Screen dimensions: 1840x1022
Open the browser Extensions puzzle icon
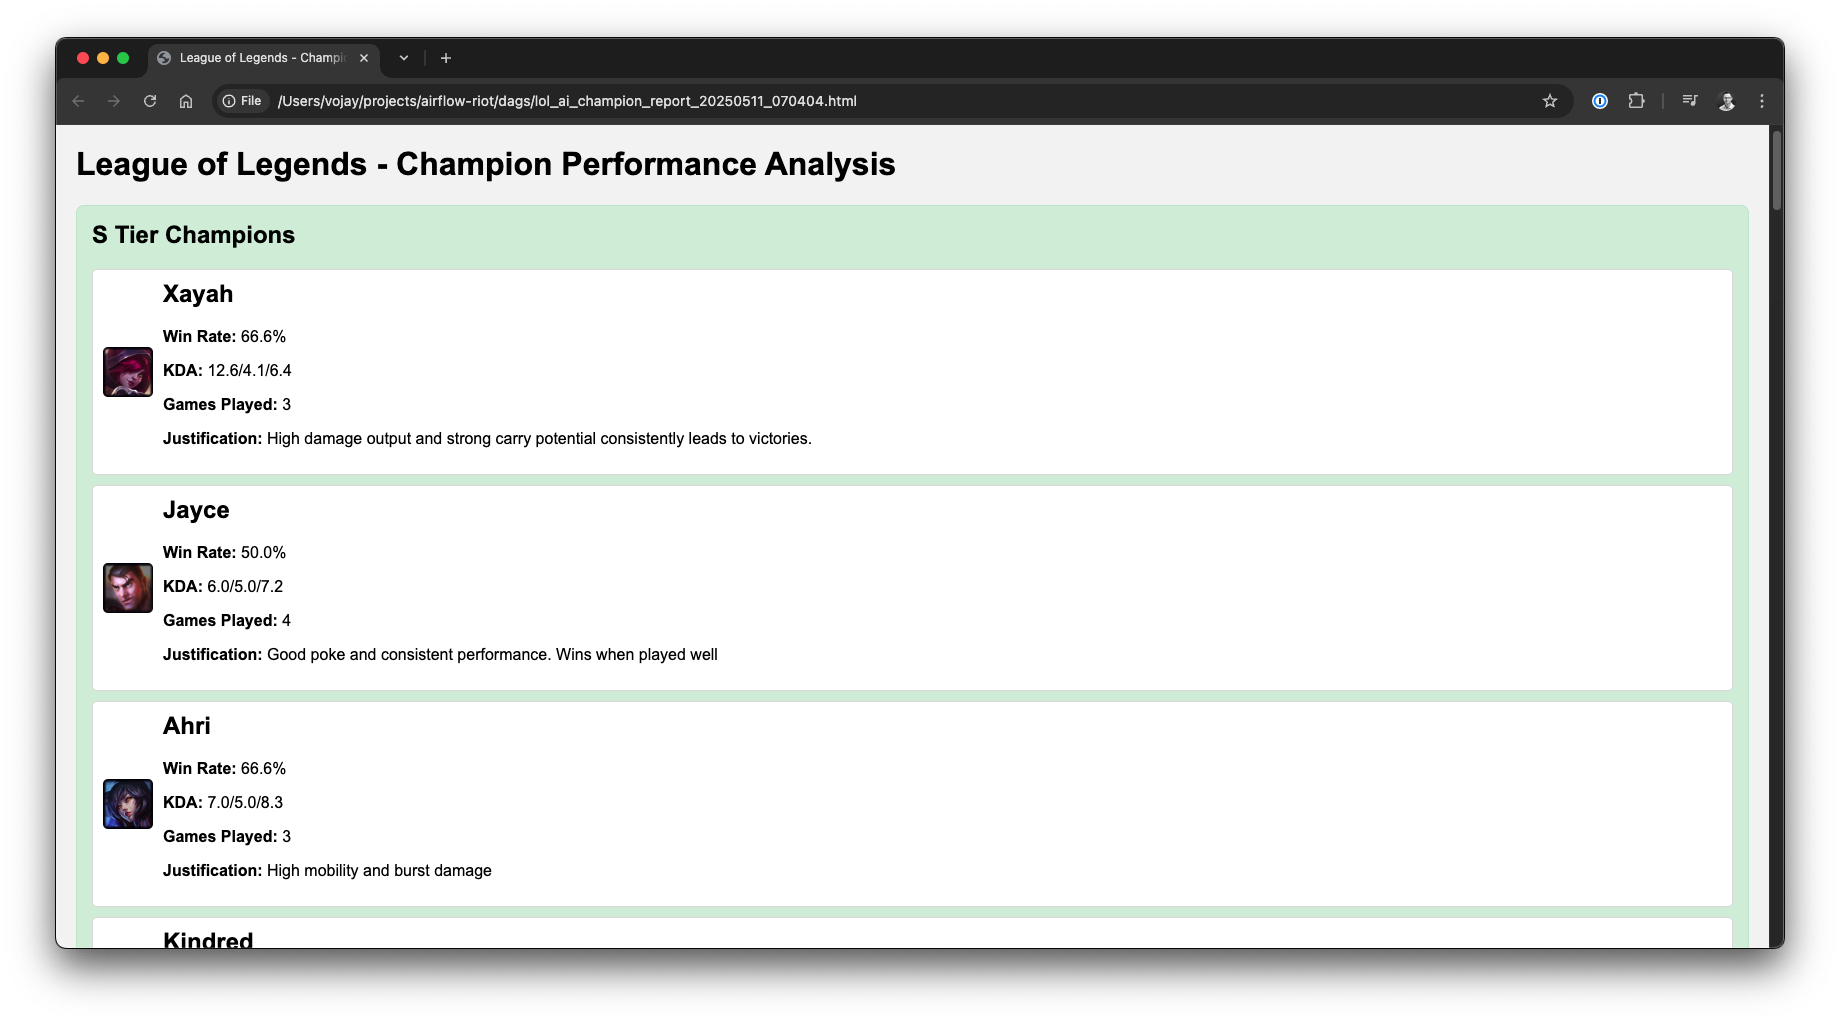click(1637, 101)
